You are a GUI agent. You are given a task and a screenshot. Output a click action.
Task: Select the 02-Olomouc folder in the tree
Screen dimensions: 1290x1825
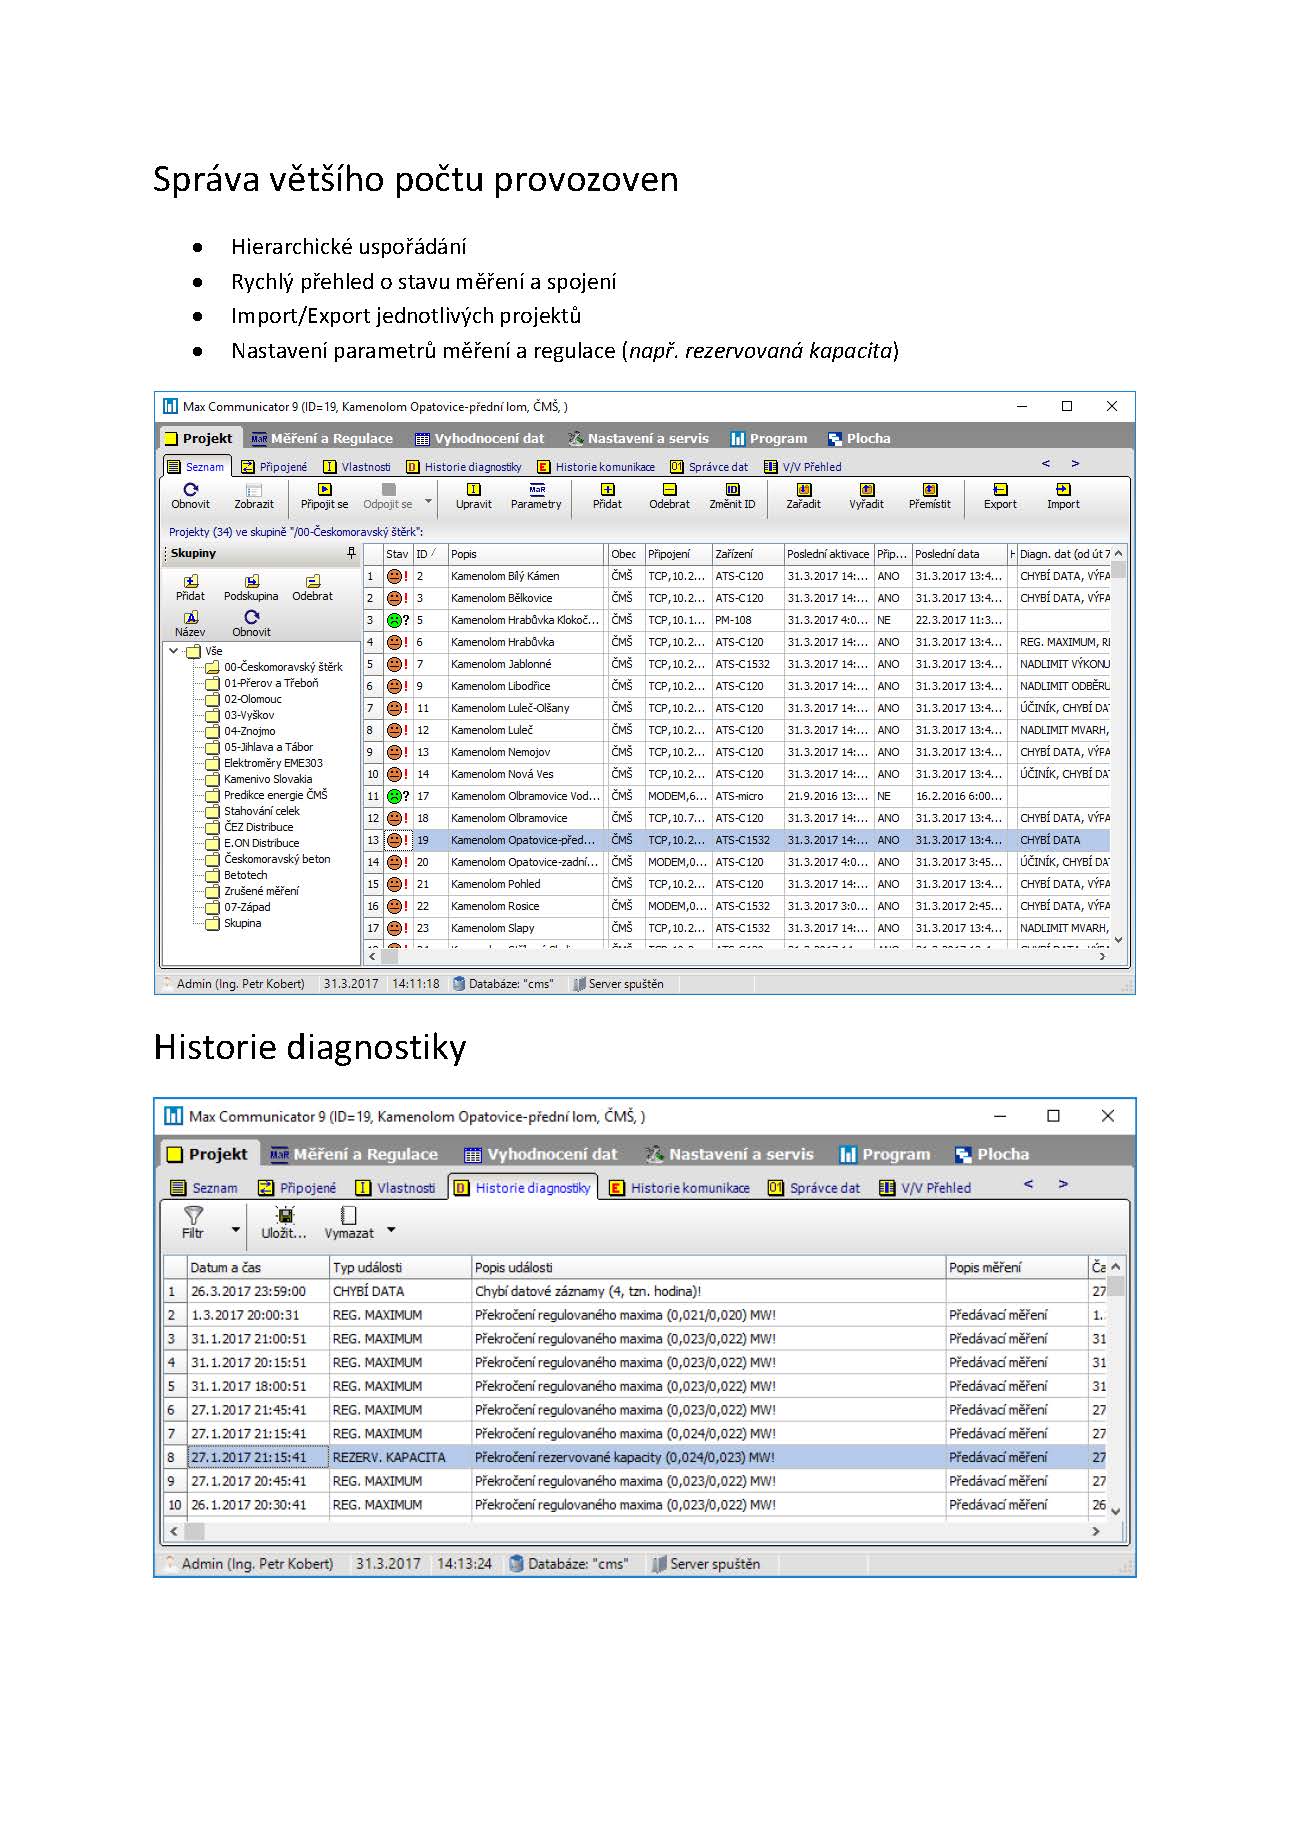[243, 699]
